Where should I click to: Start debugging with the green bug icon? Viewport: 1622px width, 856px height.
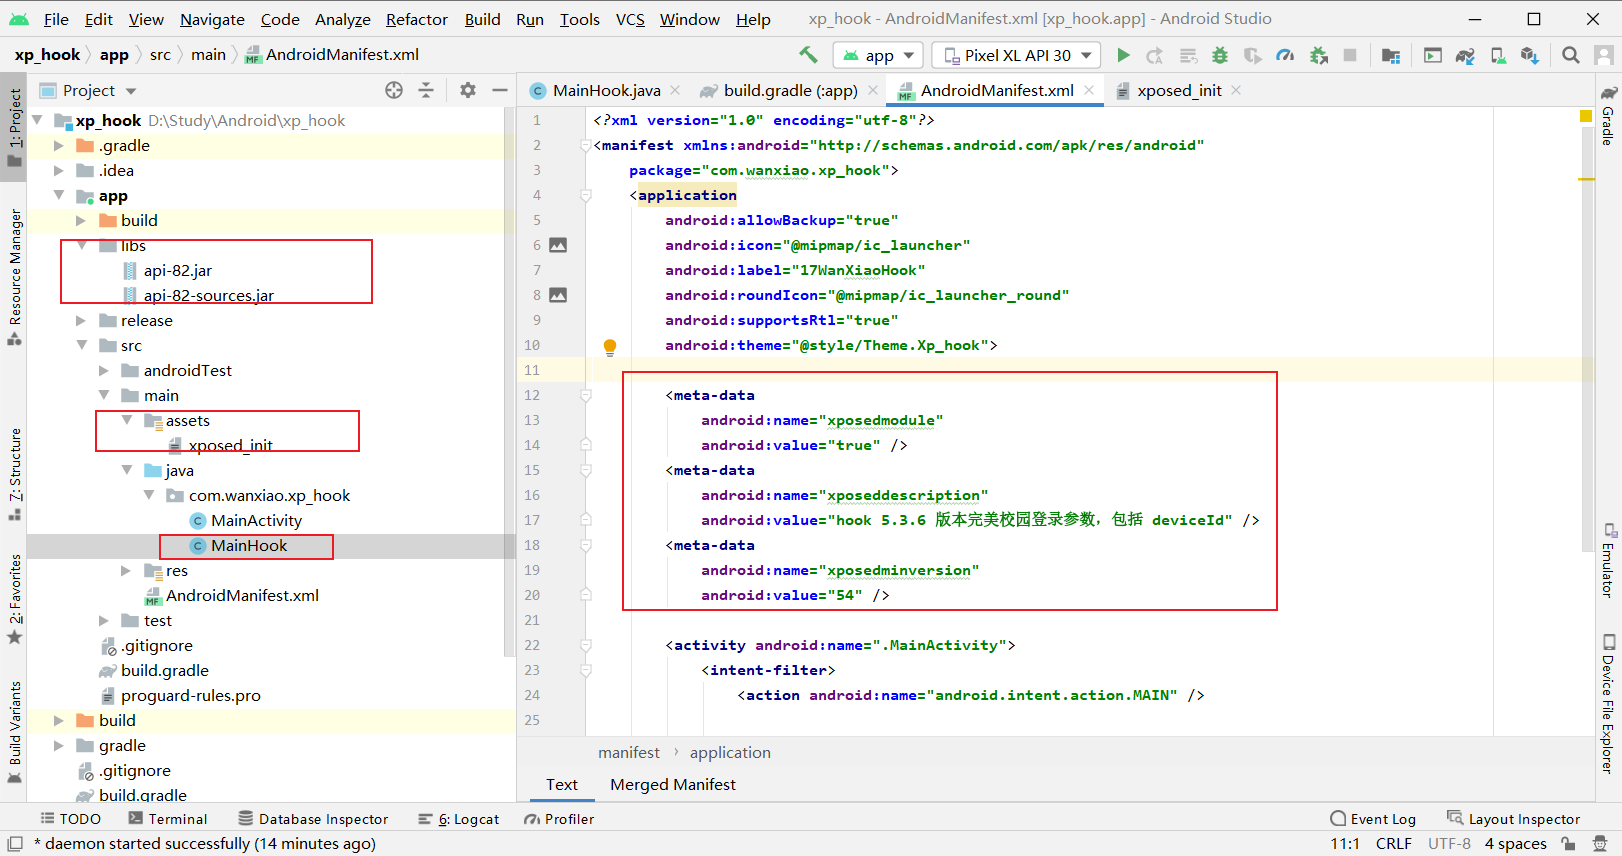pos(1220,55)
